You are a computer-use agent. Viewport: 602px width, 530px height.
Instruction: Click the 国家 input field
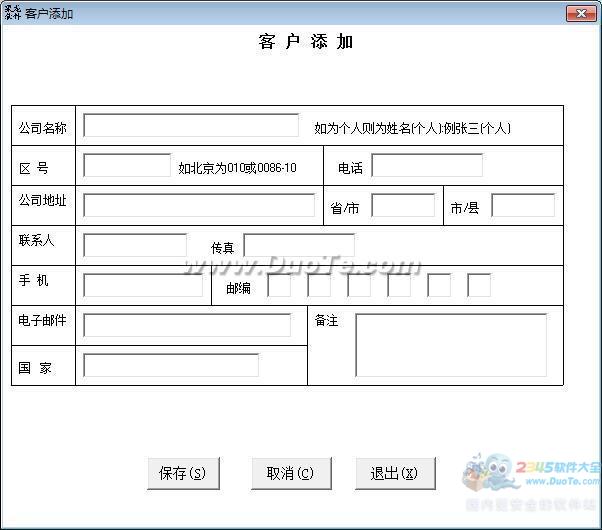(x=171, y=365)
